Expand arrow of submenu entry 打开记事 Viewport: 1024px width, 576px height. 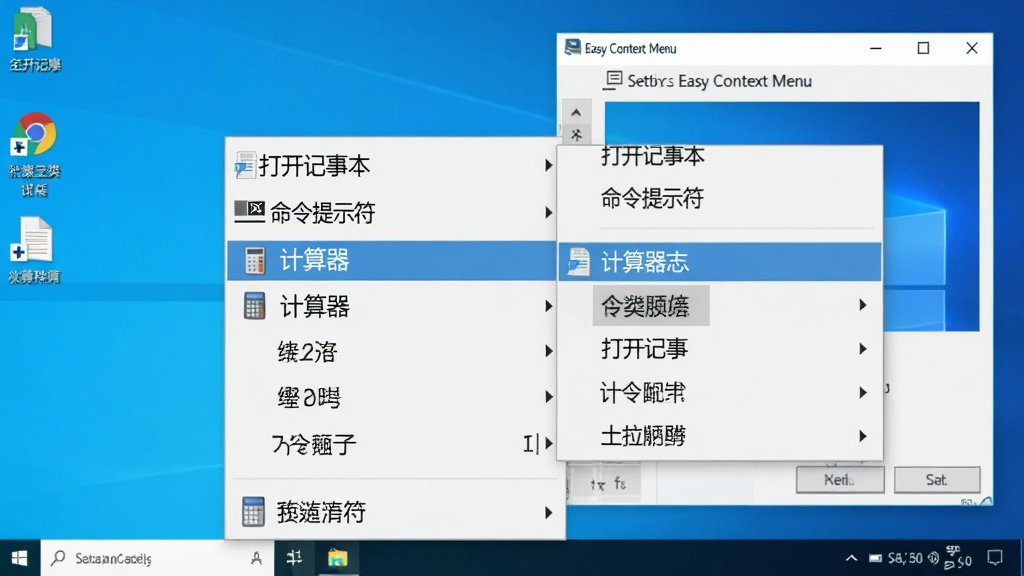click(x=863, y=349)
